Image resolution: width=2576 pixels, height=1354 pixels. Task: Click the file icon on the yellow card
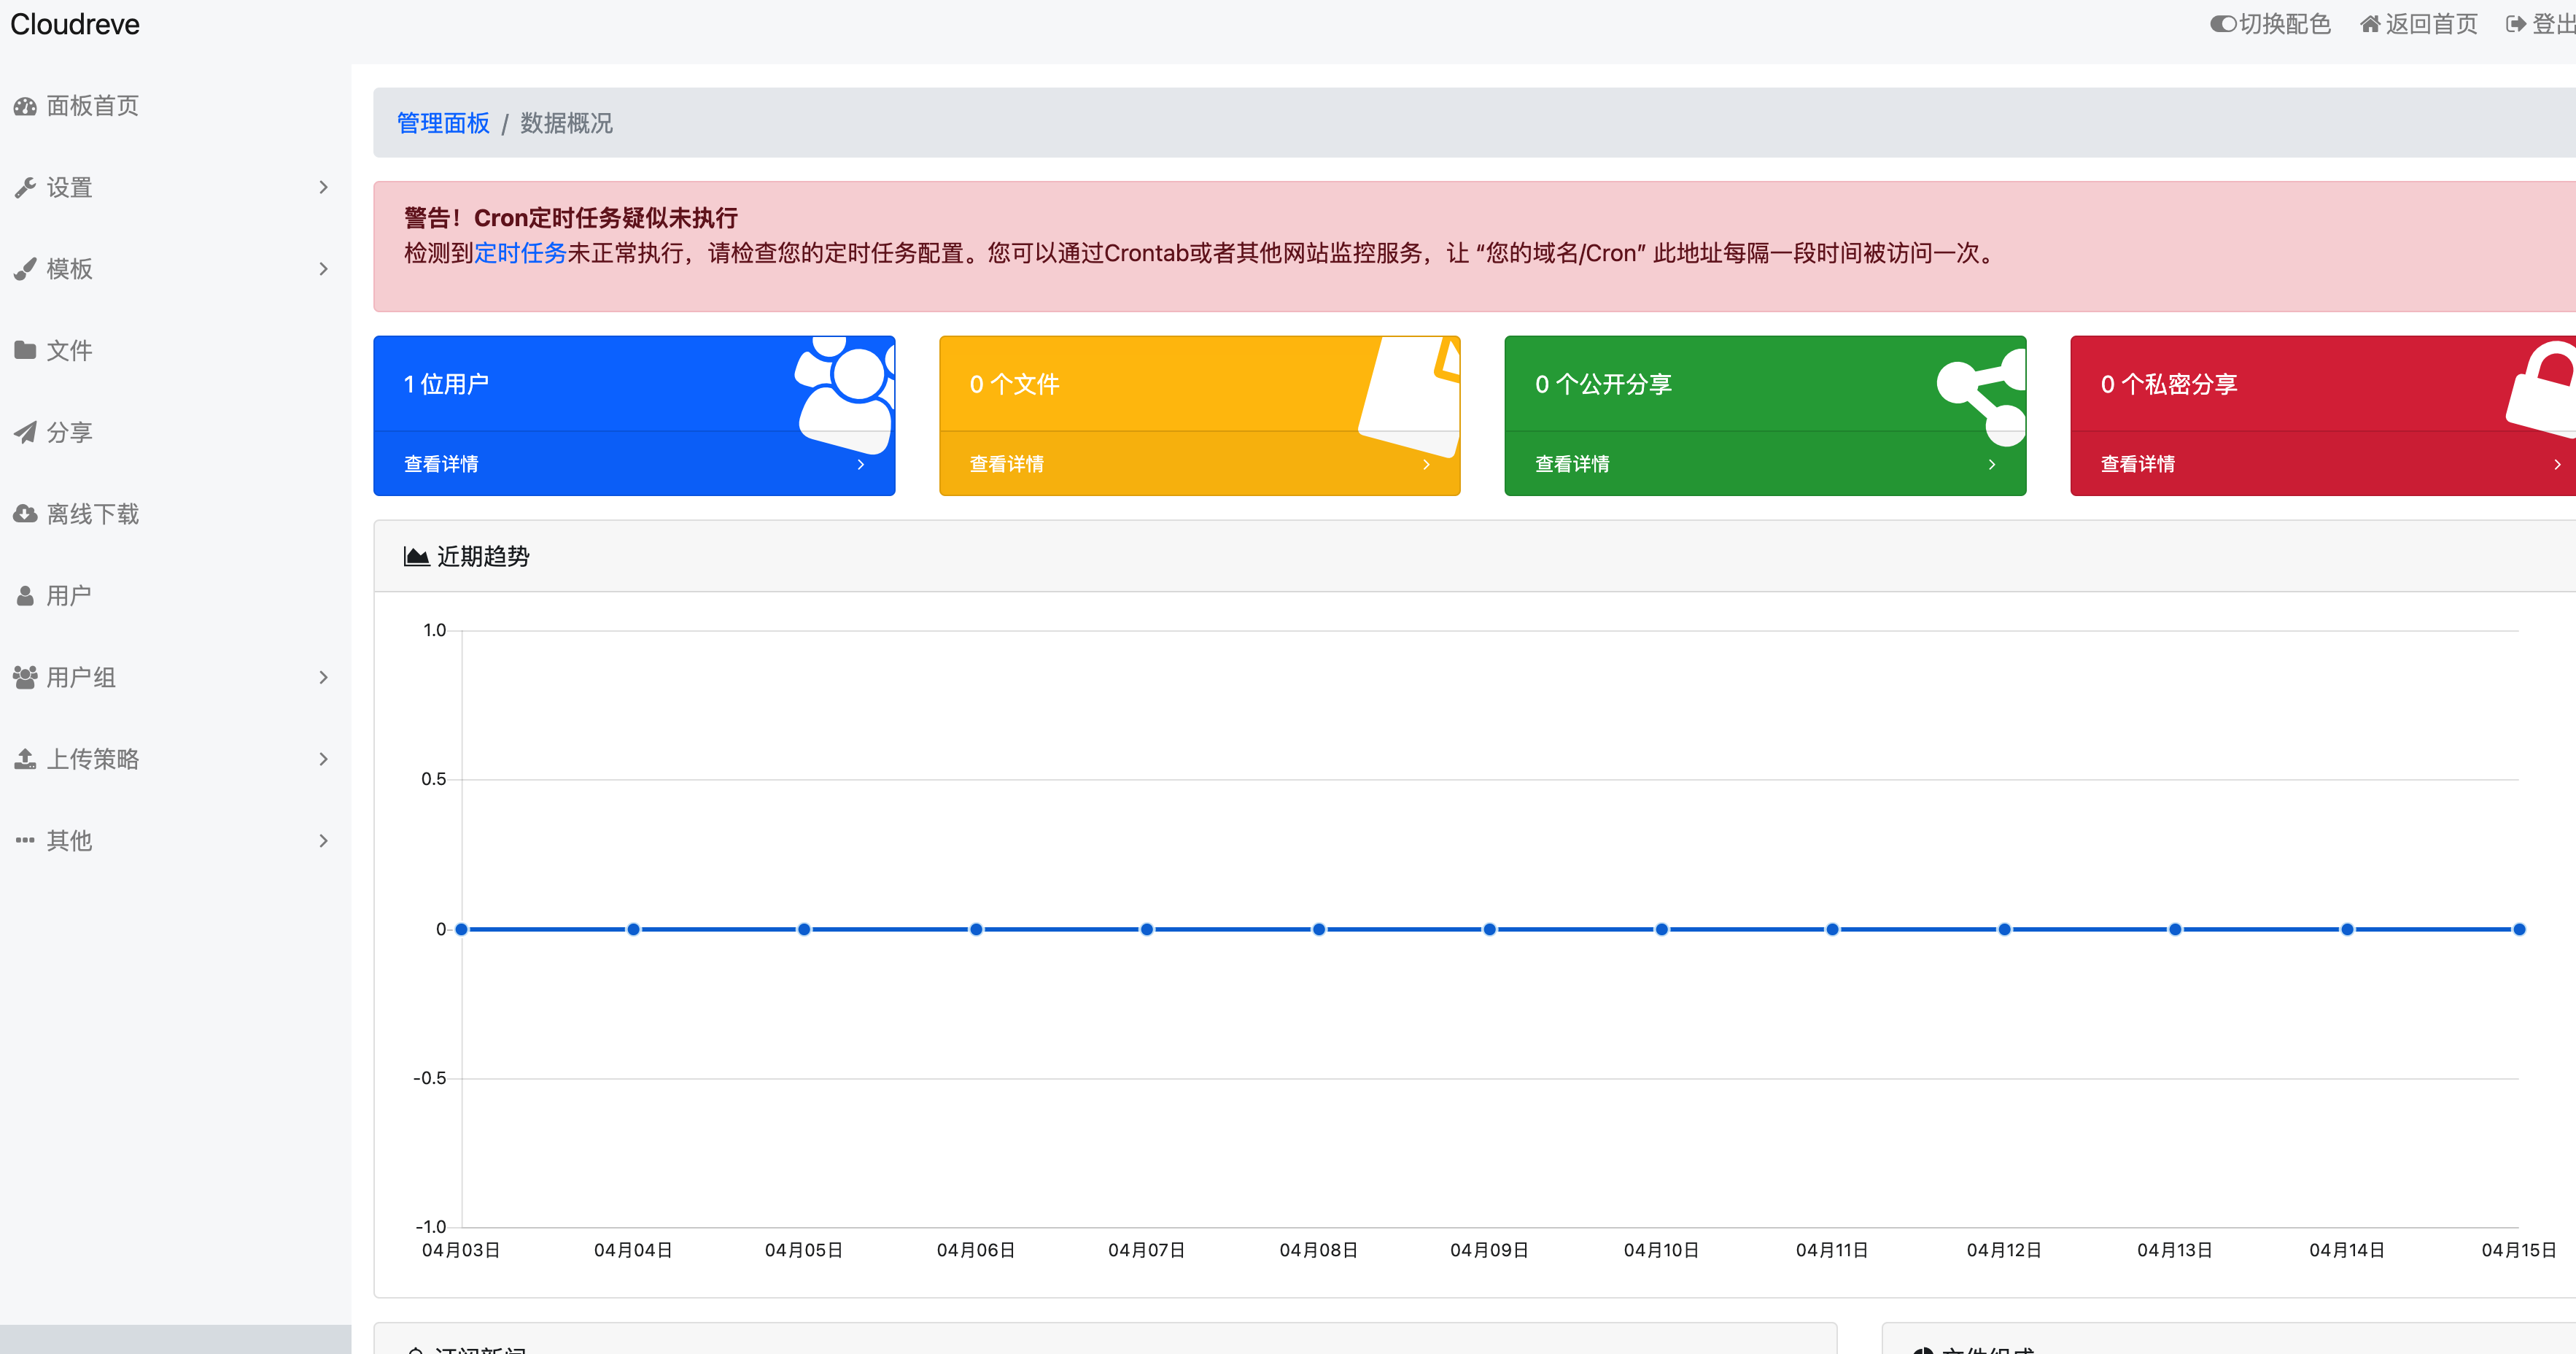point(1410,396)
